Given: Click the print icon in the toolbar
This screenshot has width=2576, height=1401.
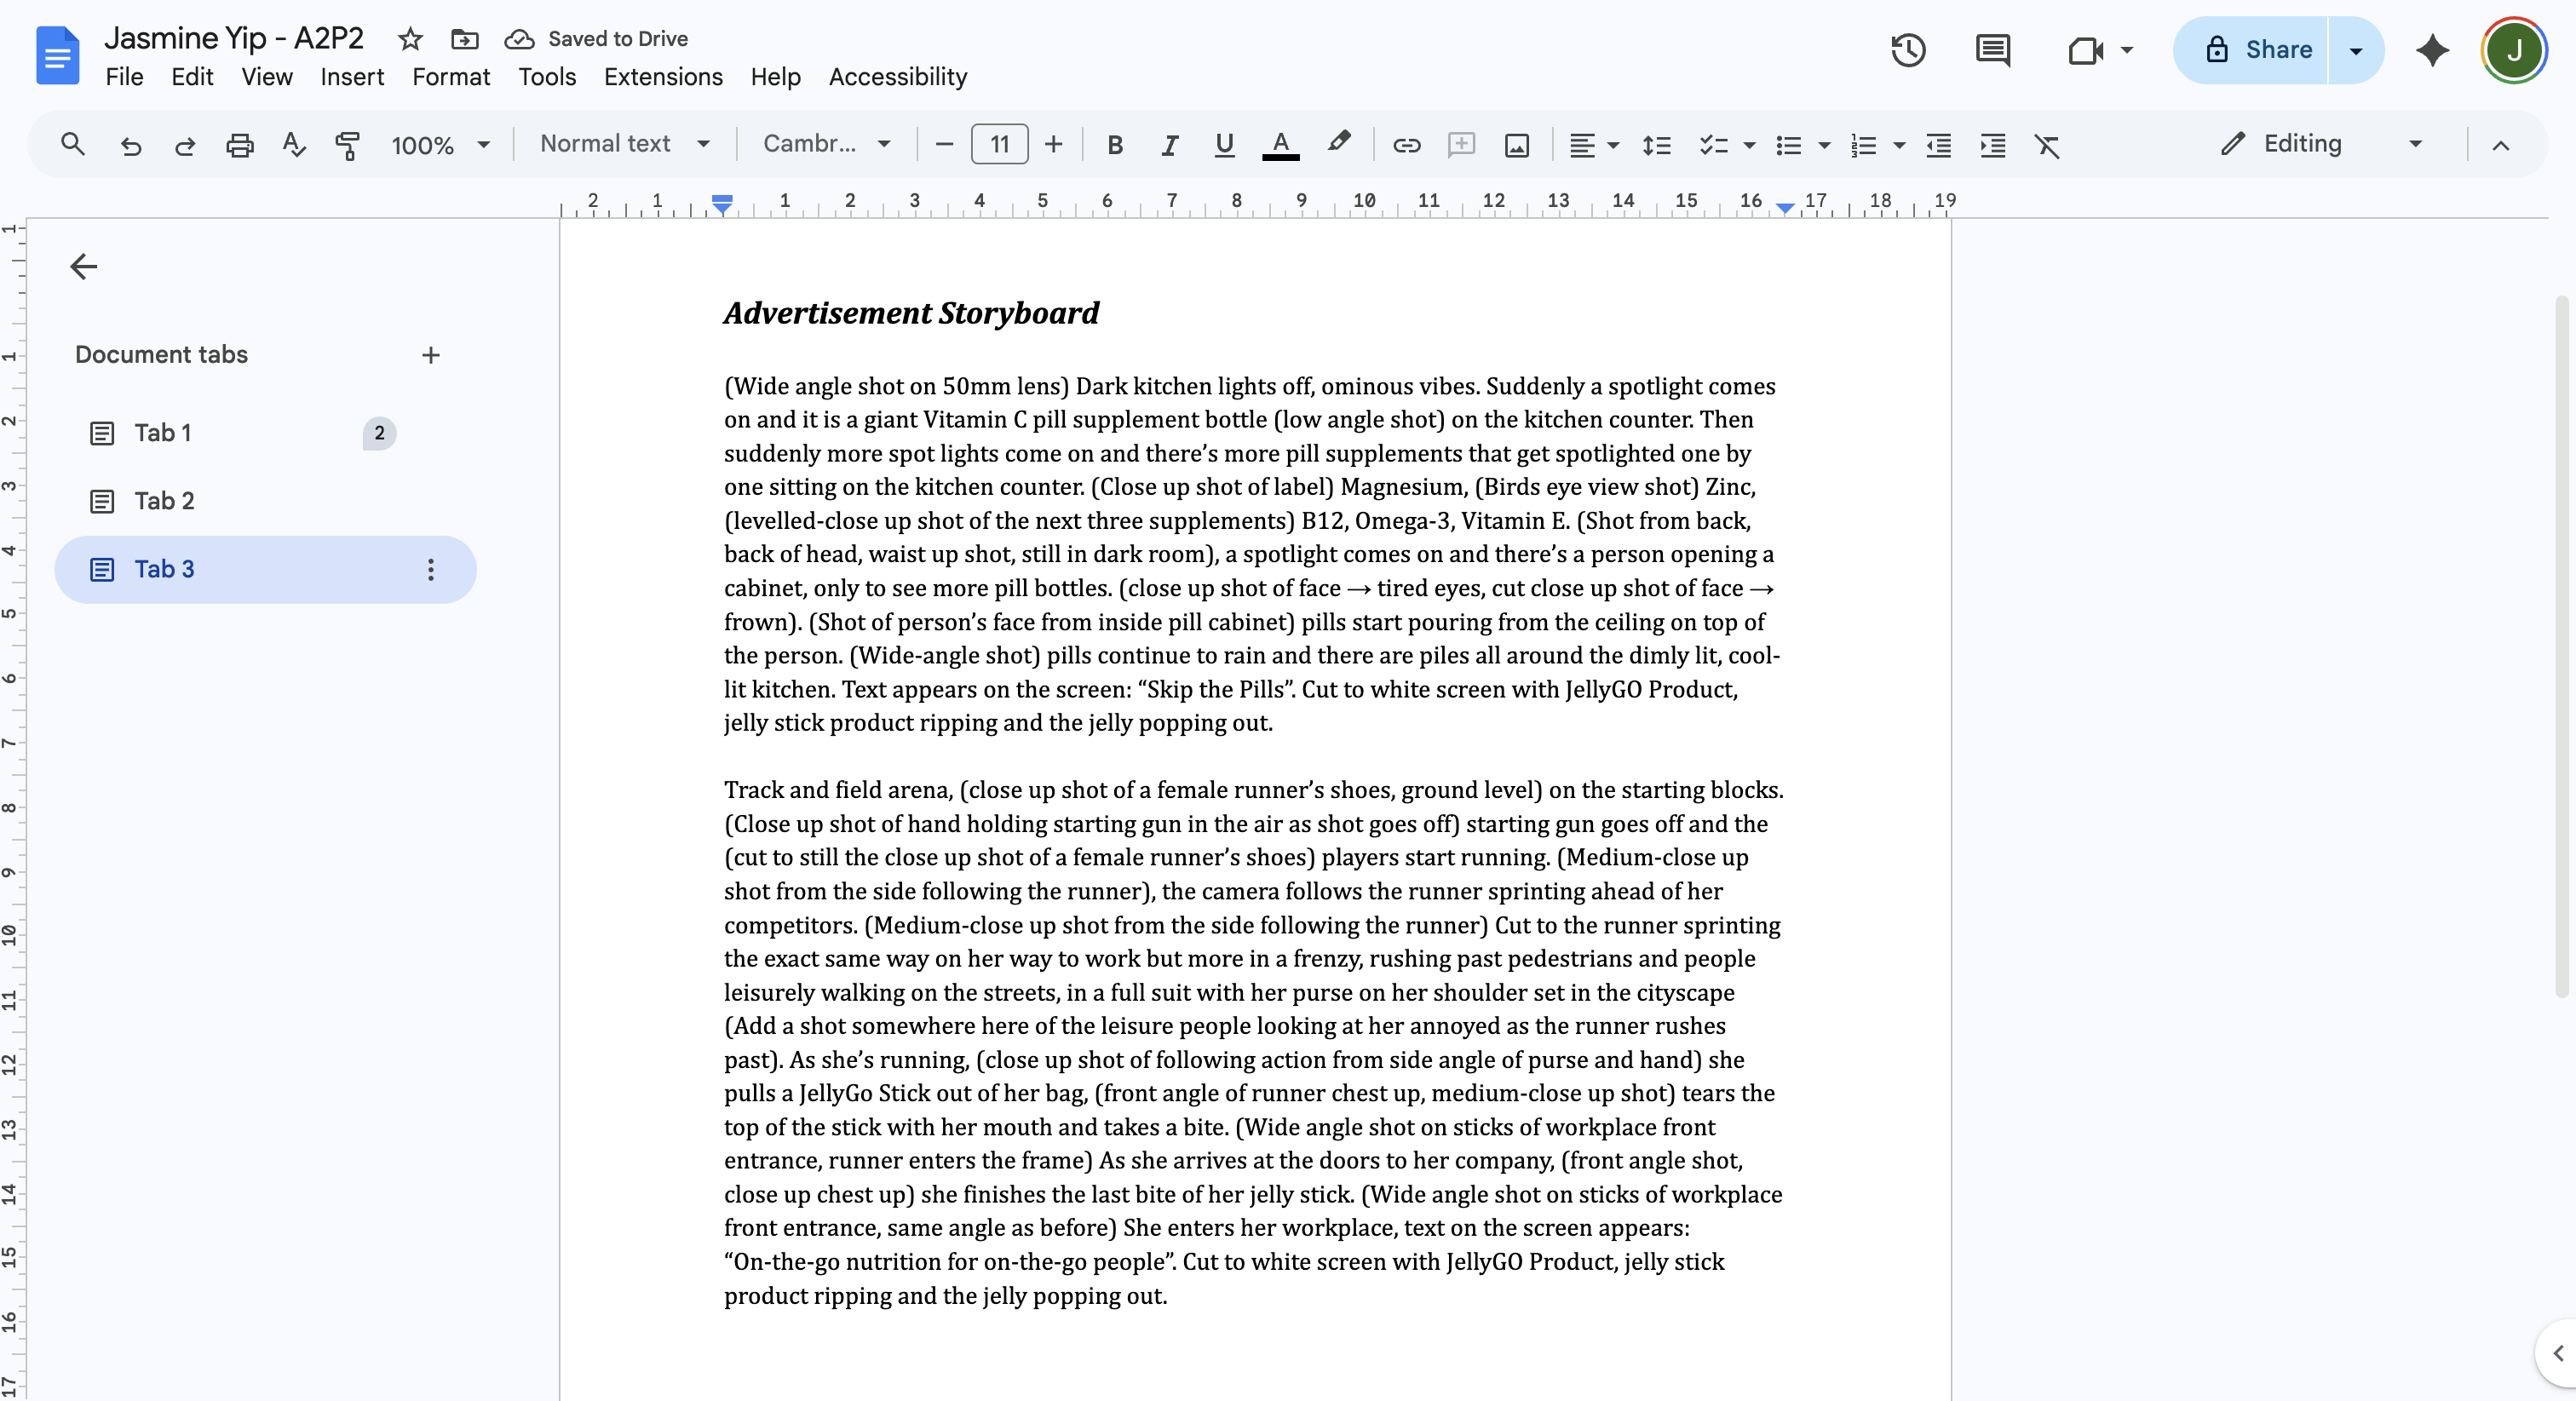Looking at the screenshot, I should tap(239, 145).
